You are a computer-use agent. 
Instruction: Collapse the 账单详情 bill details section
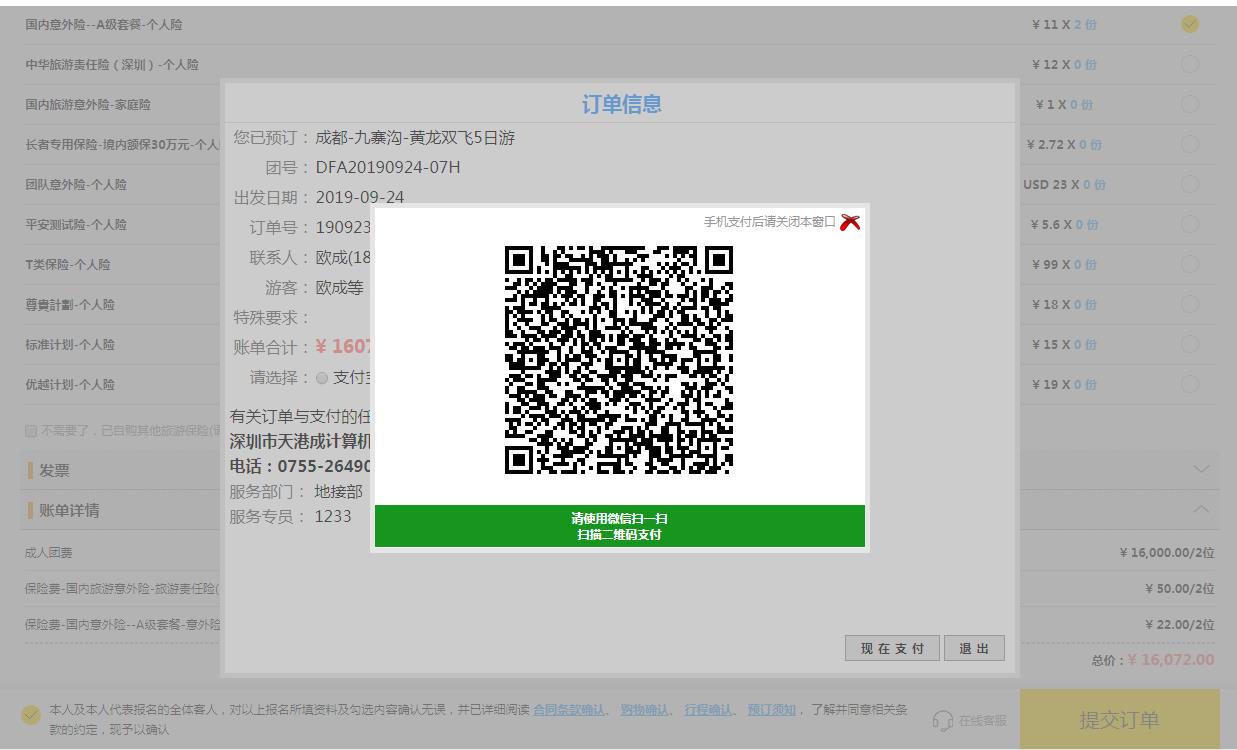point(1202,509)
